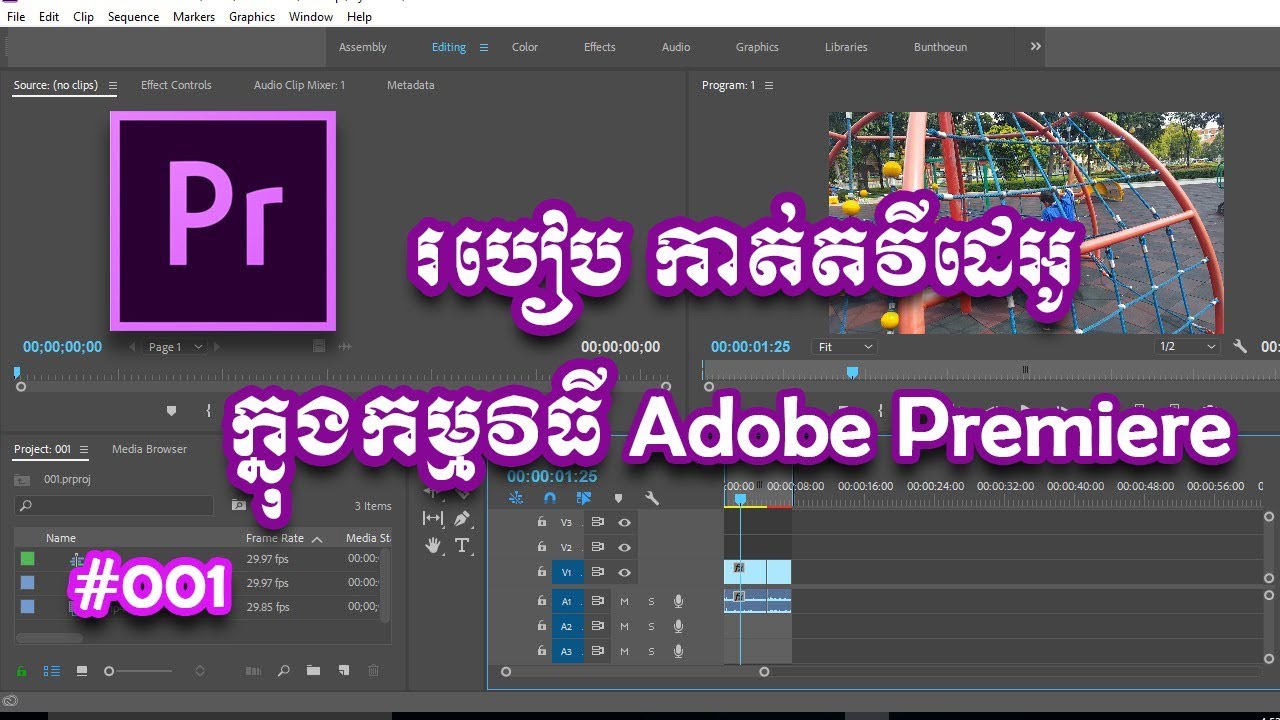Create New Bin in Project panel

[313, 671]
